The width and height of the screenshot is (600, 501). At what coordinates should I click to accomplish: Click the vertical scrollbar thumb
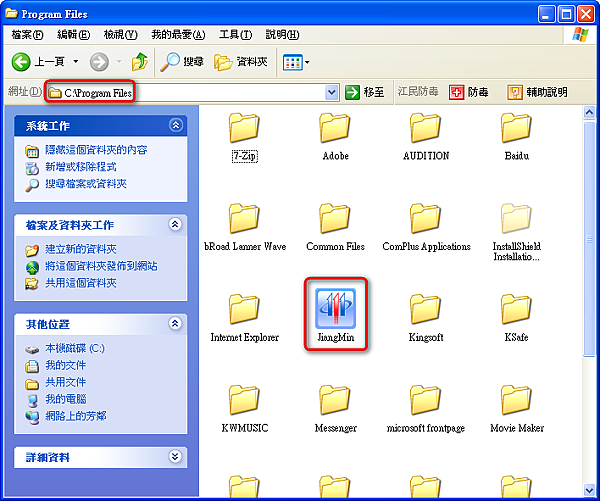coord(589,239)
